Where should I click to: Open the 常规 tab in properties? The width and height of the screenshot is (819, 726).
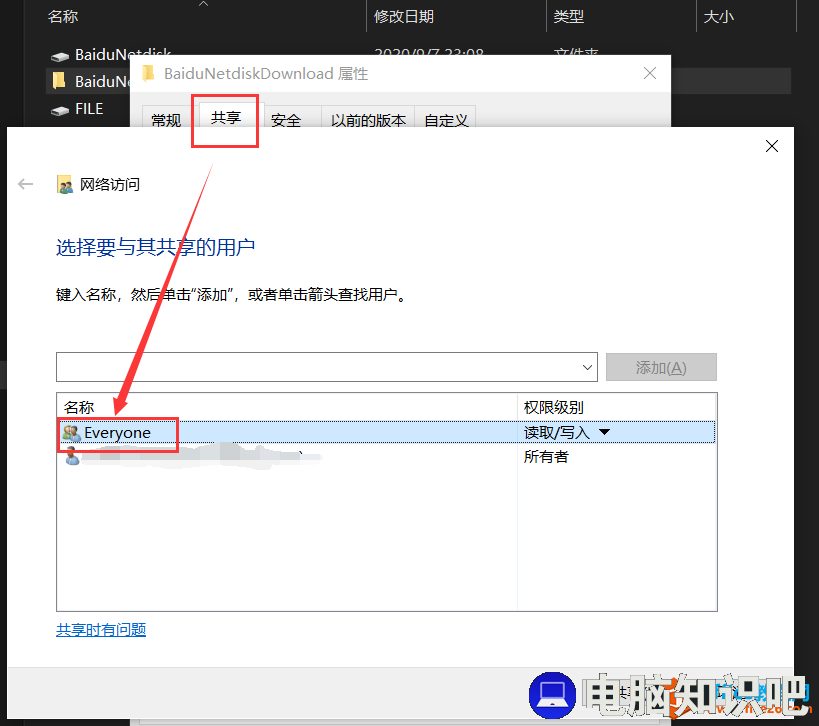166,120
